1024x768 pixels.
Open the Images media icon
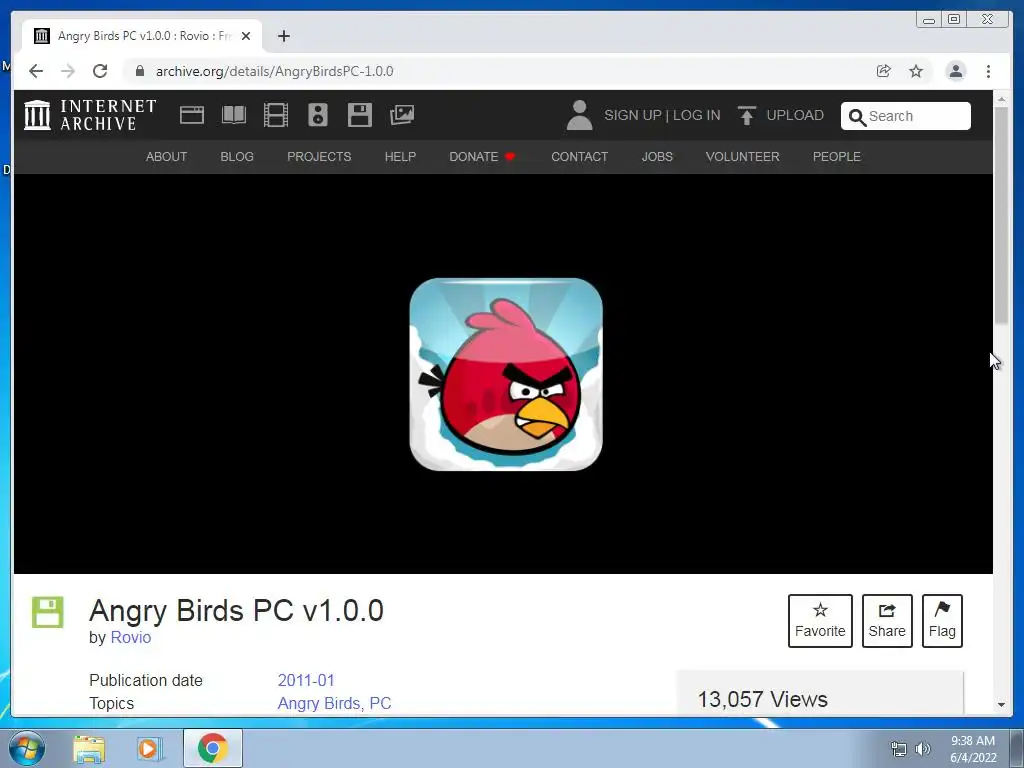coord(402,115)
